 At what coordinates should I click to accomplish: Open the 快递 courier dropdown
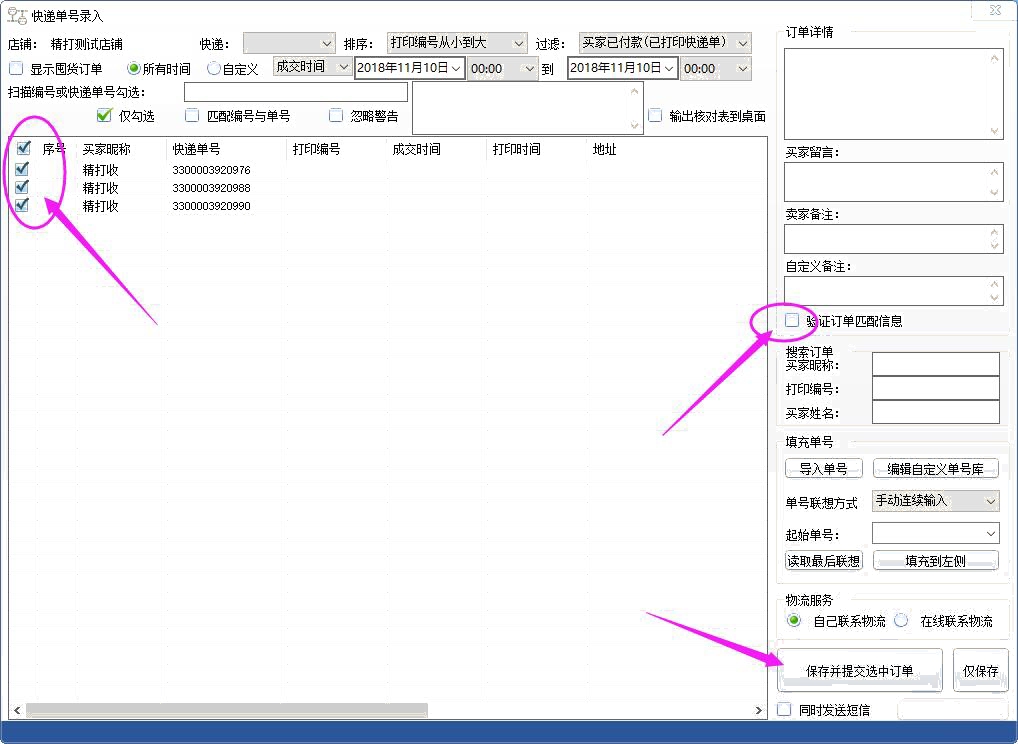click(329, 42)
